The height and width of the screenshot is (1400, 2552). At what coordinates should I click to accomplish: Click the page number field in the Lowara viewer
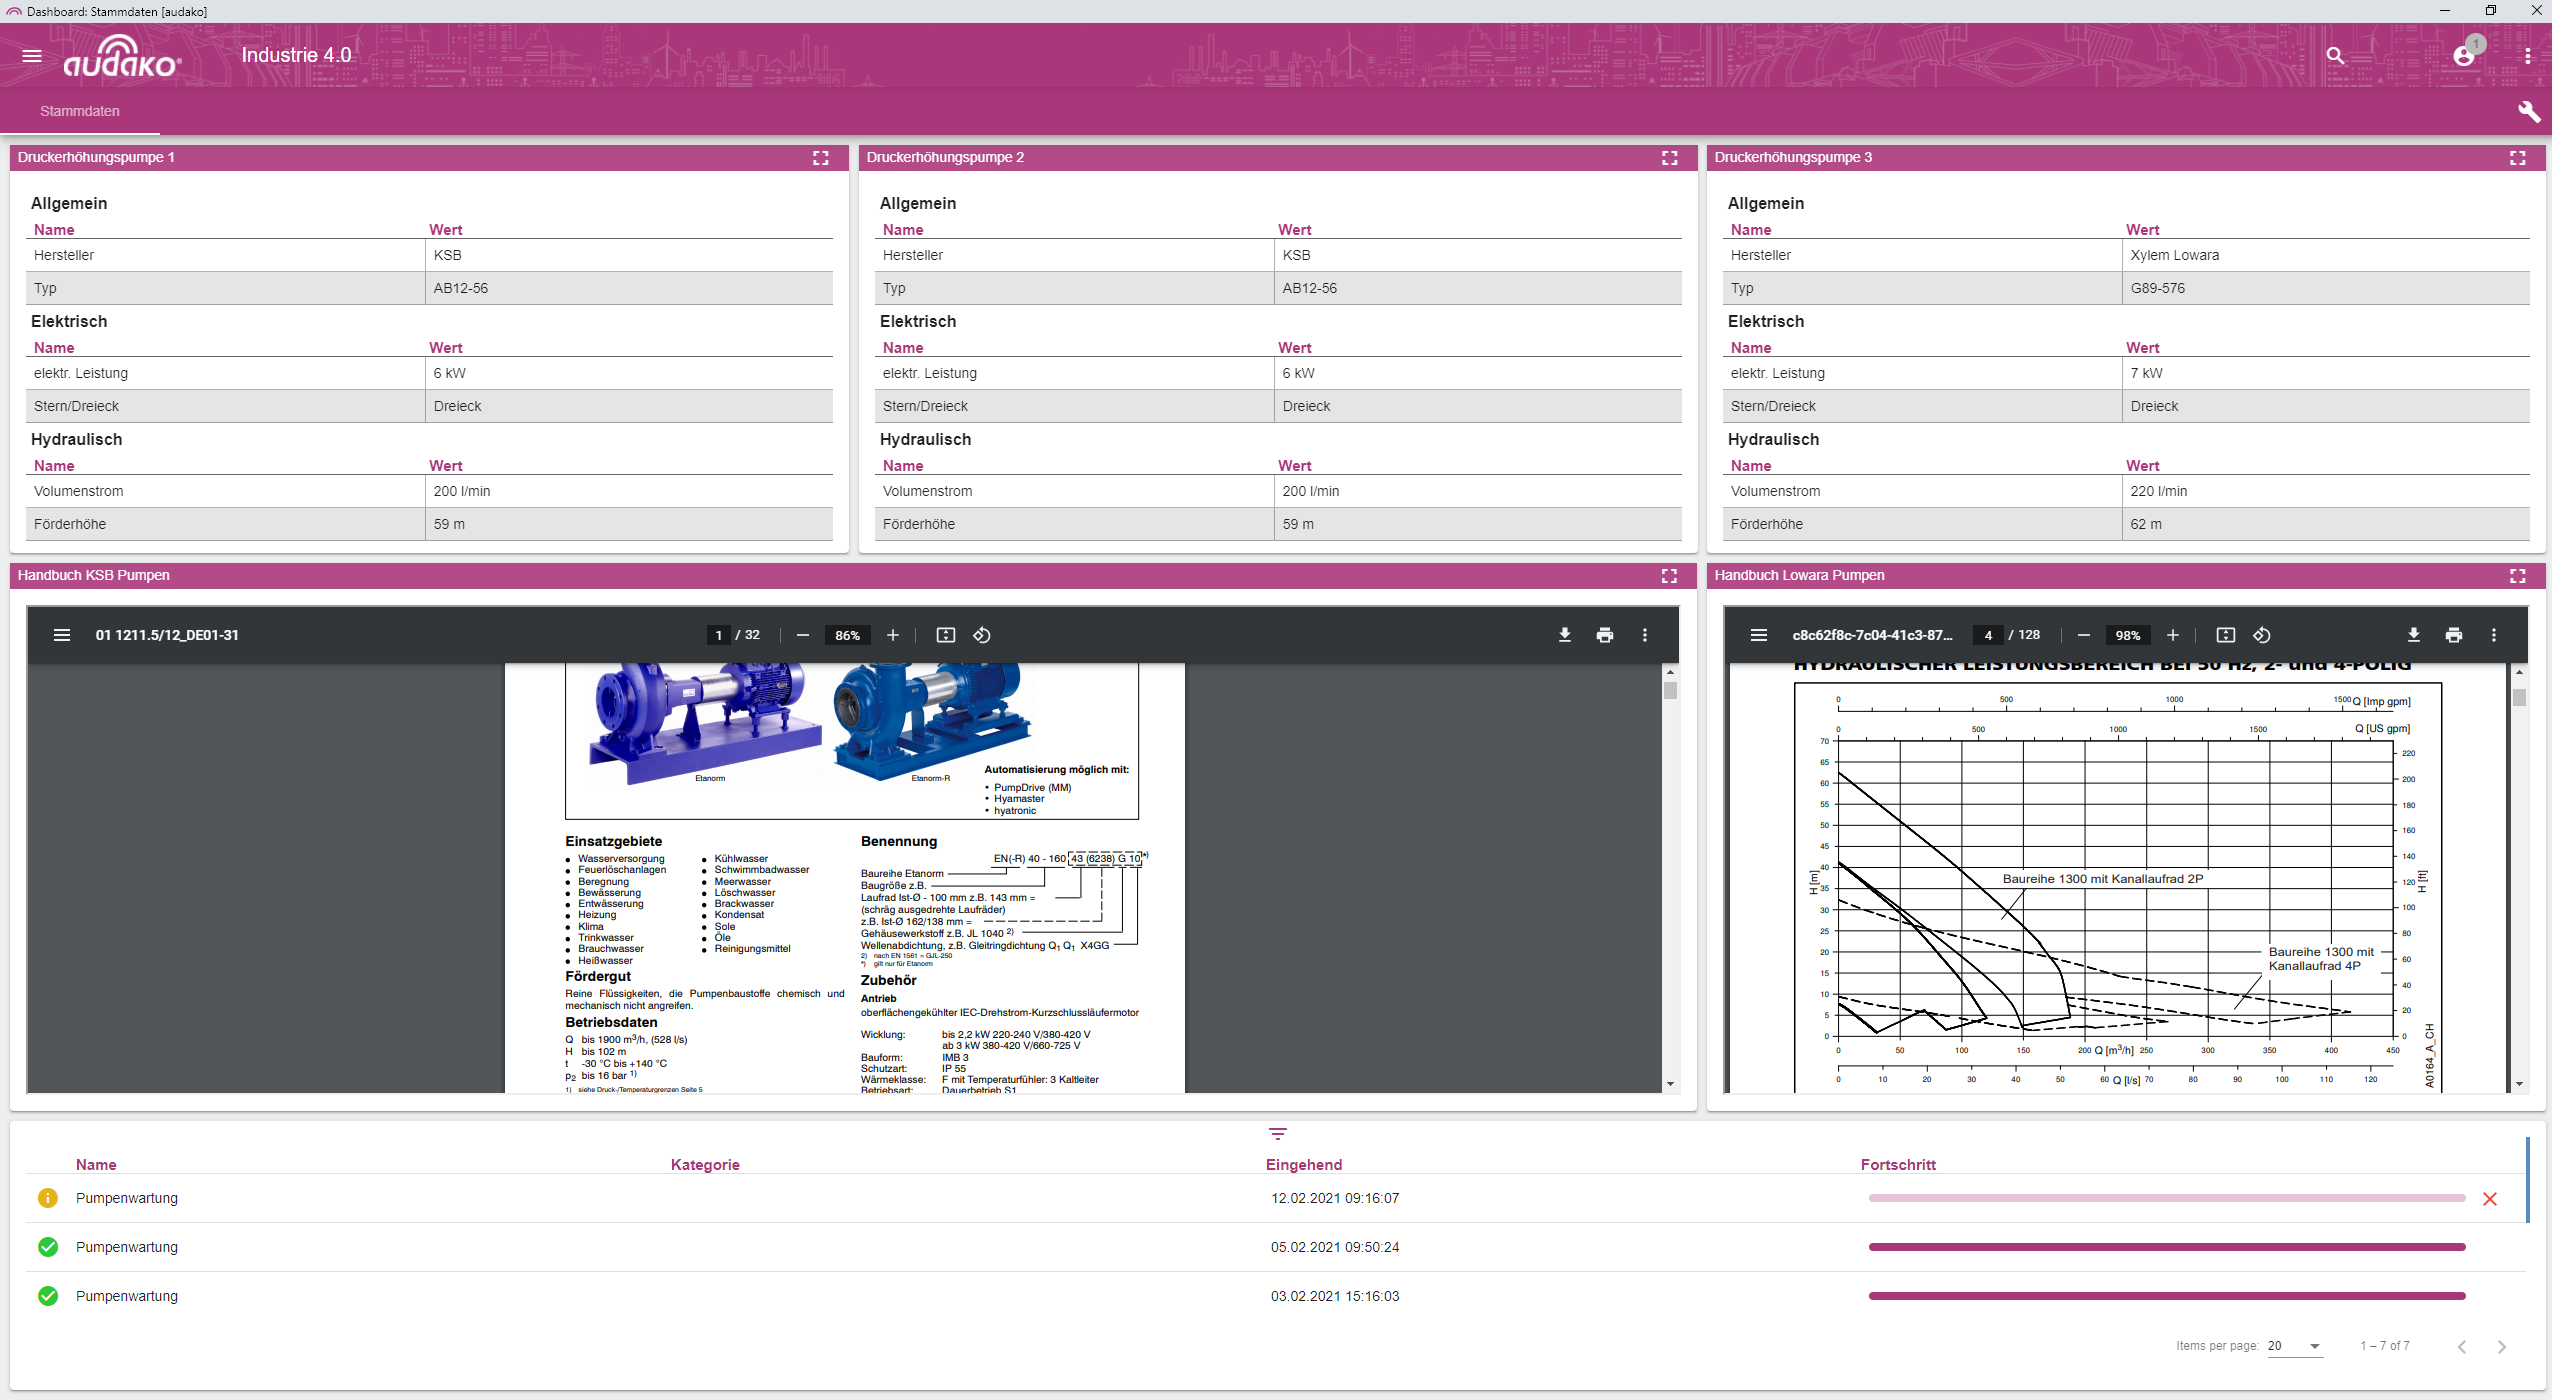[x=1987, y=634]
